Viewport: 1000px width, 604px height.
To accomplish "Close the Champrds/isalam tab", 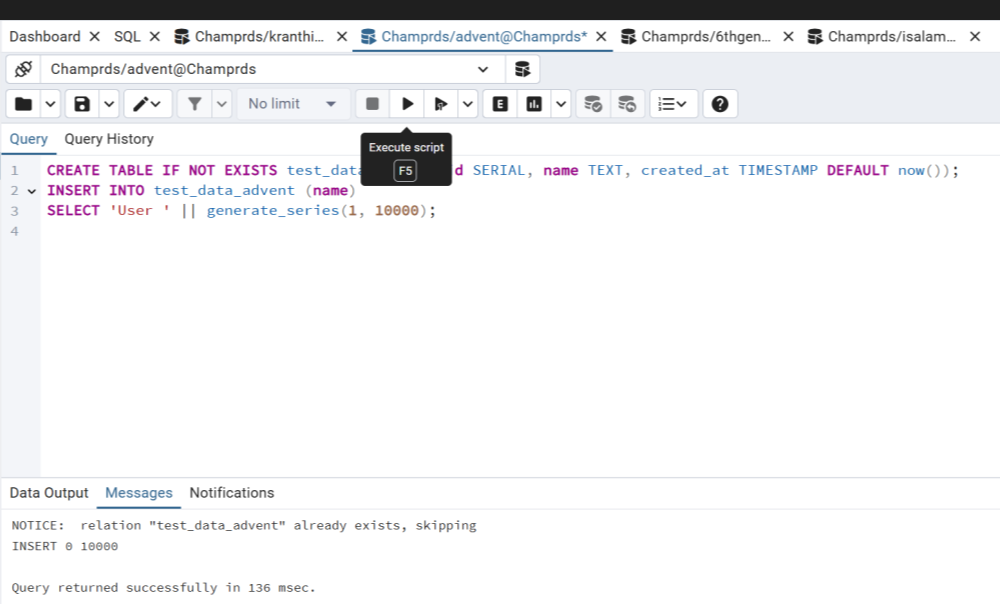I will click(974, 36).
